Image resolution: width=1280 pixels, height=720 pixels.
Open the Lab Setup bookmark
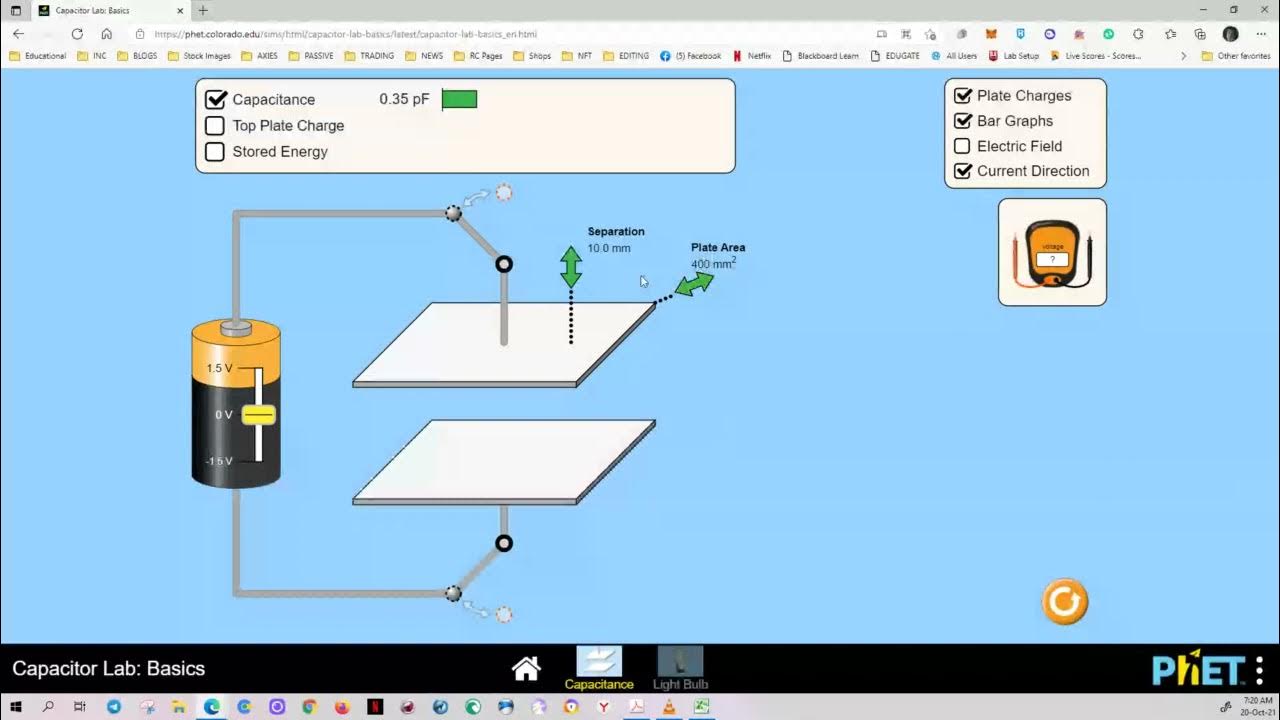[1014, 56]
